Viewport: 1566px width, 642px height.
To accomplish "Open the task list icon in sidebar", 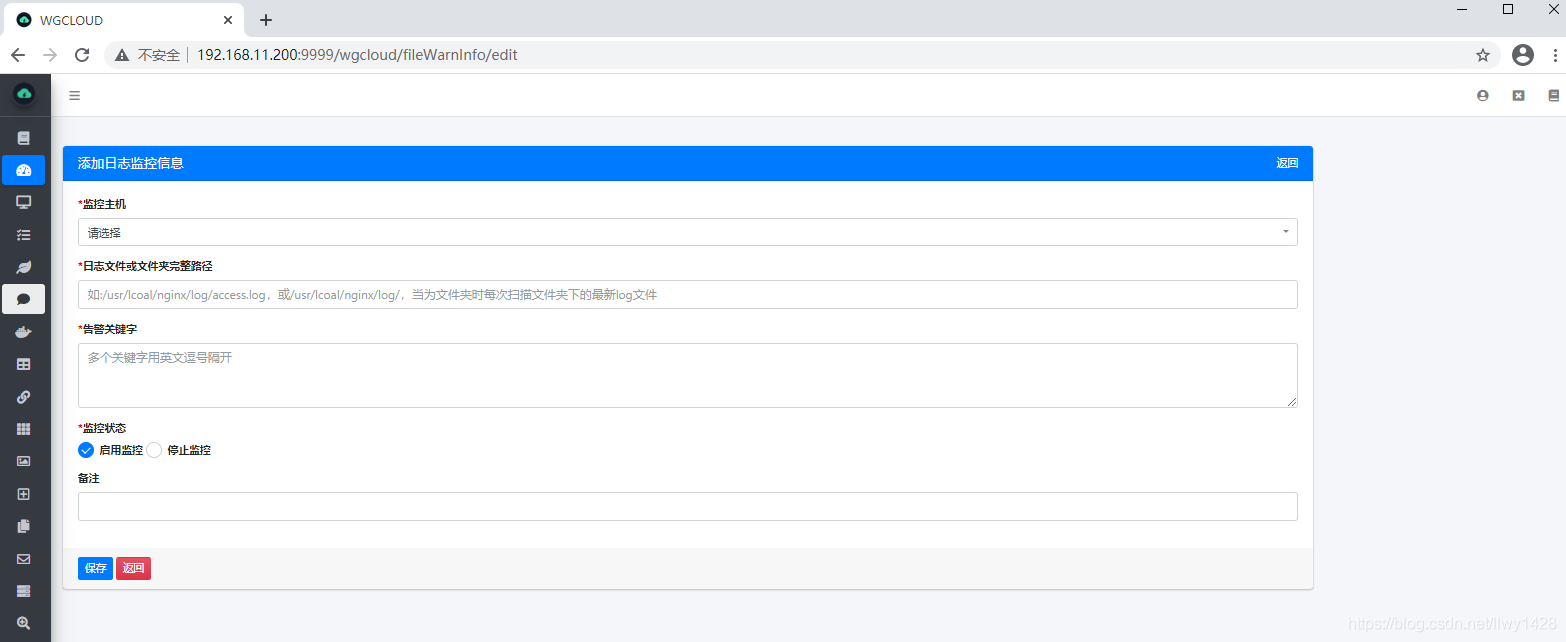I will tap(24, 235).
